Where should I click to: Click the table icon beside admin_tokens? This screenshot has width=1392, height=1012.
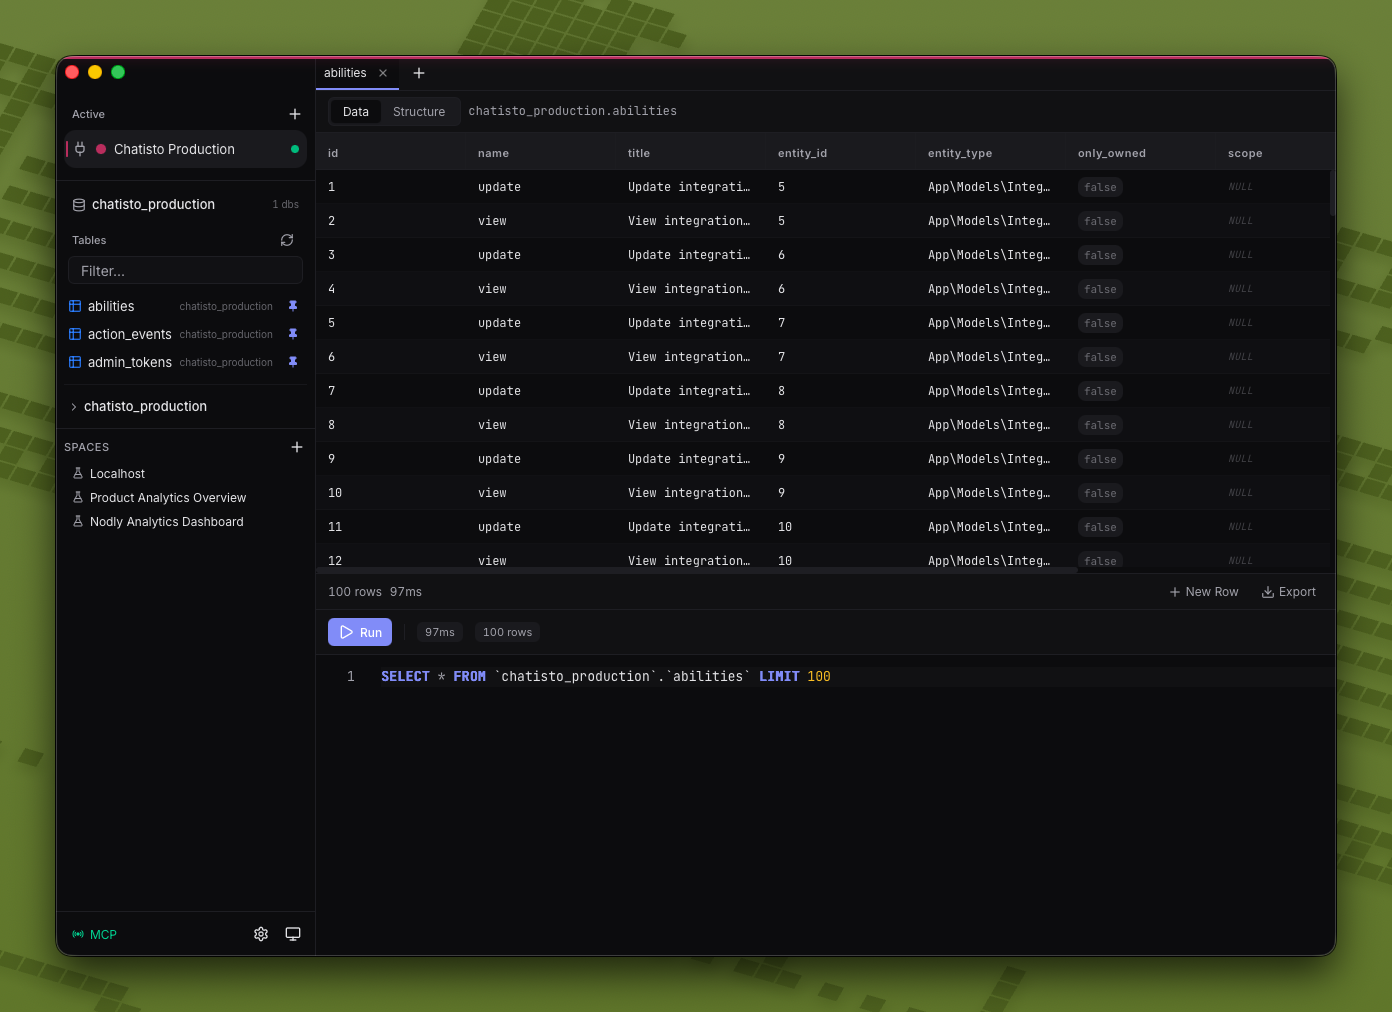pos(75,362)
